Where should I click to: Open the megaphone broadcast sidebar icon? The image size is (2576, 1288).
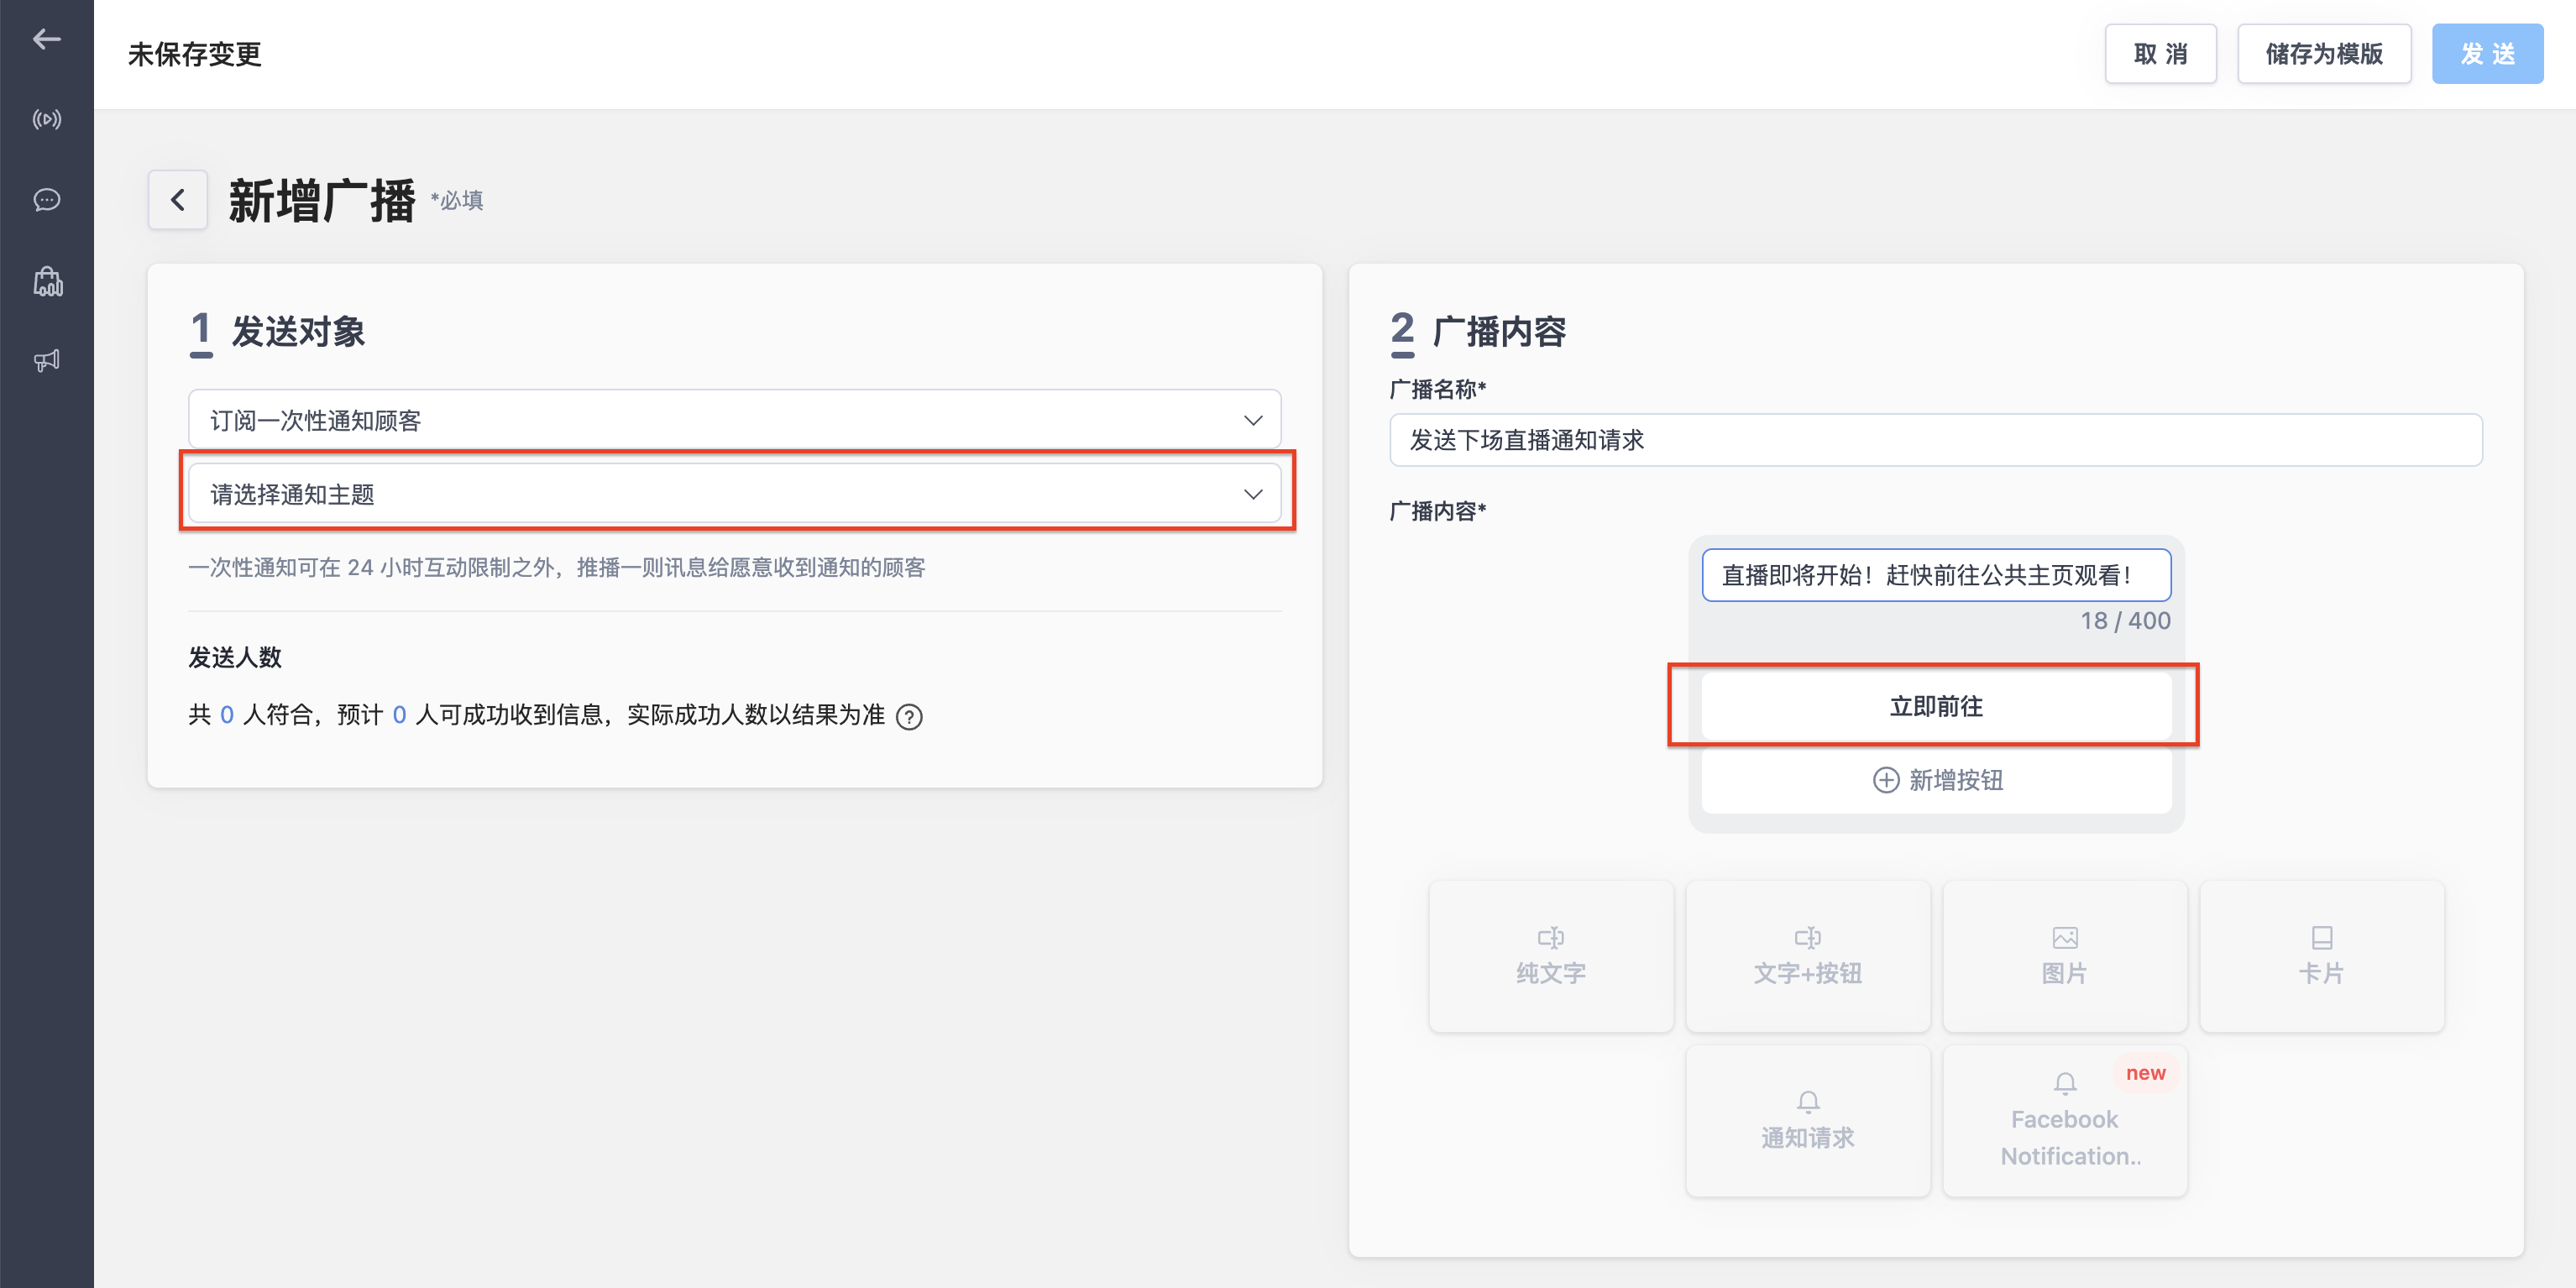(x=46, y=360)
